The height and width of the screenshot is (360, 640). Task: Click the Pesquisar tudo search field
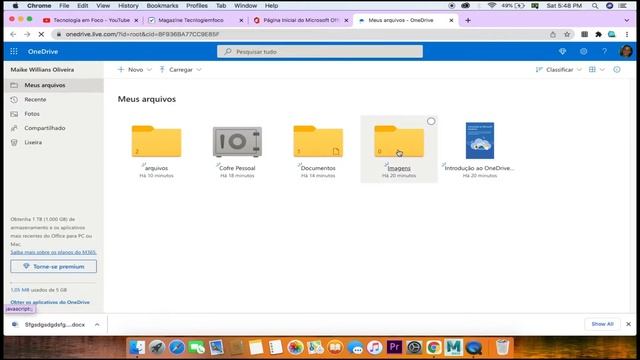[x=320, y=51]
